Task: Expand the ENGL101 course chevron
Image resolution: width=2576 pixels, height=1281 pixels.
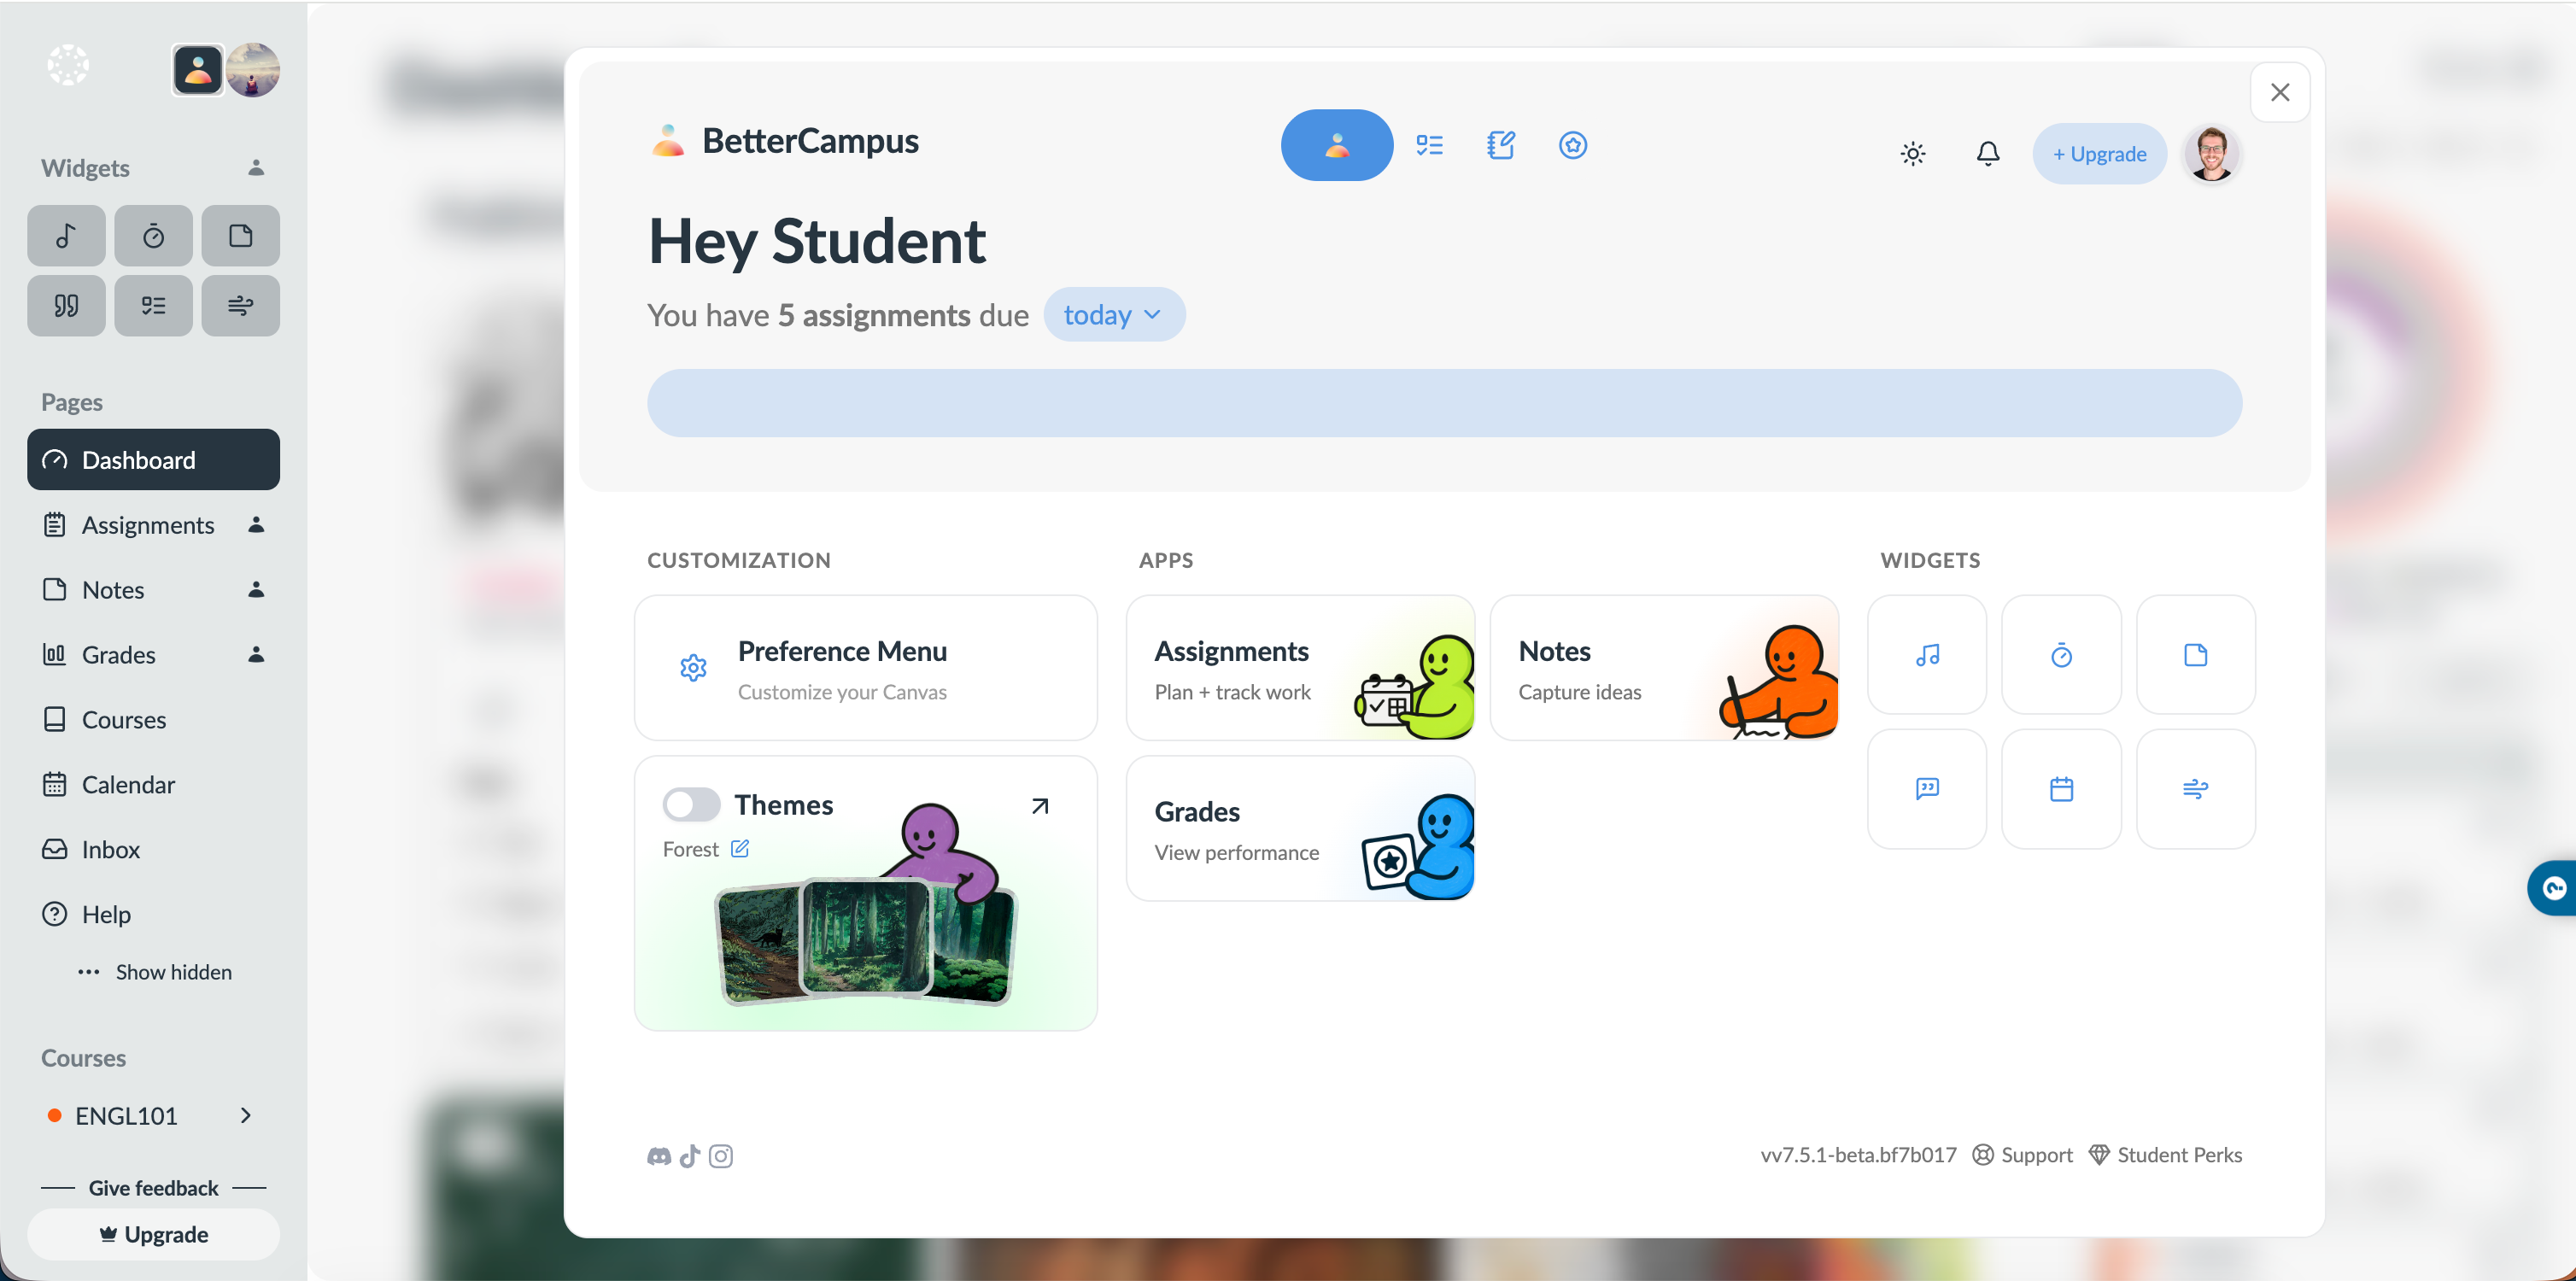Action: pyautogui.click(x=246, y=1115)
